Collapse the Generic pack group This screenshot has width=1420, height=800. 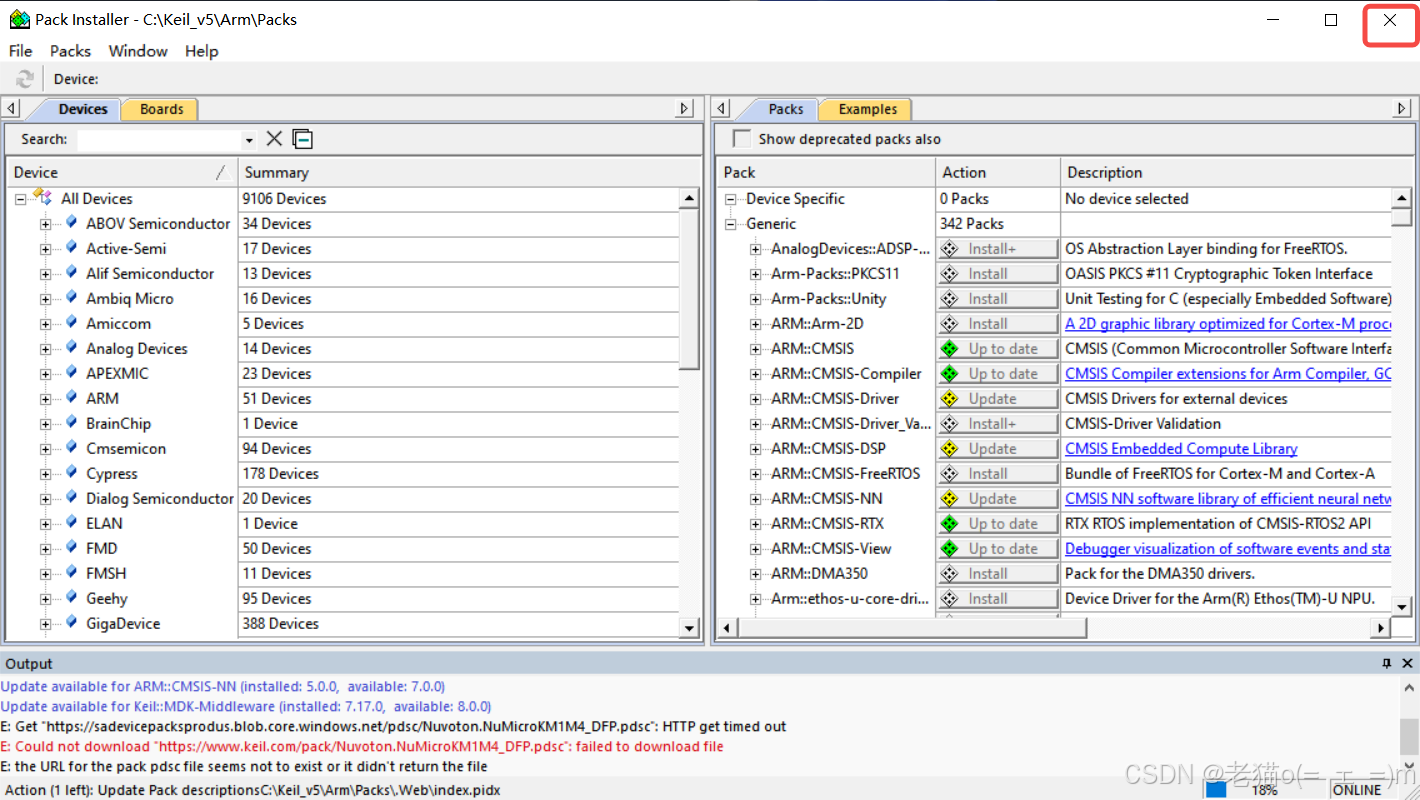point(730,224)
